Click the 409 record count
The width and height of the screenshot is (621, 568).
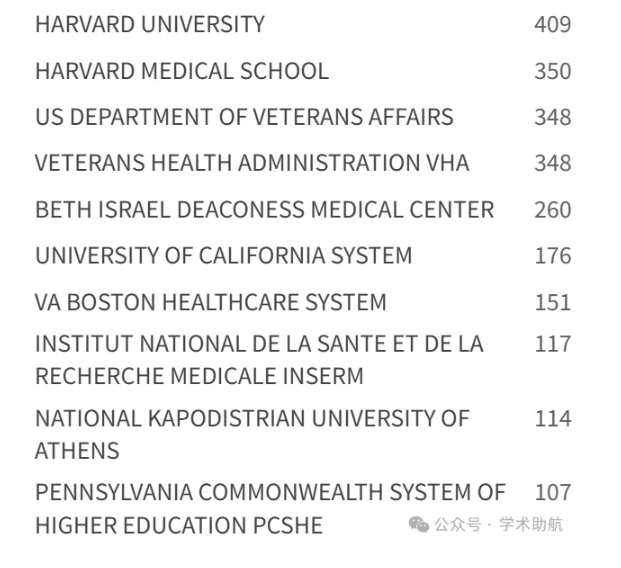(553, 24)
